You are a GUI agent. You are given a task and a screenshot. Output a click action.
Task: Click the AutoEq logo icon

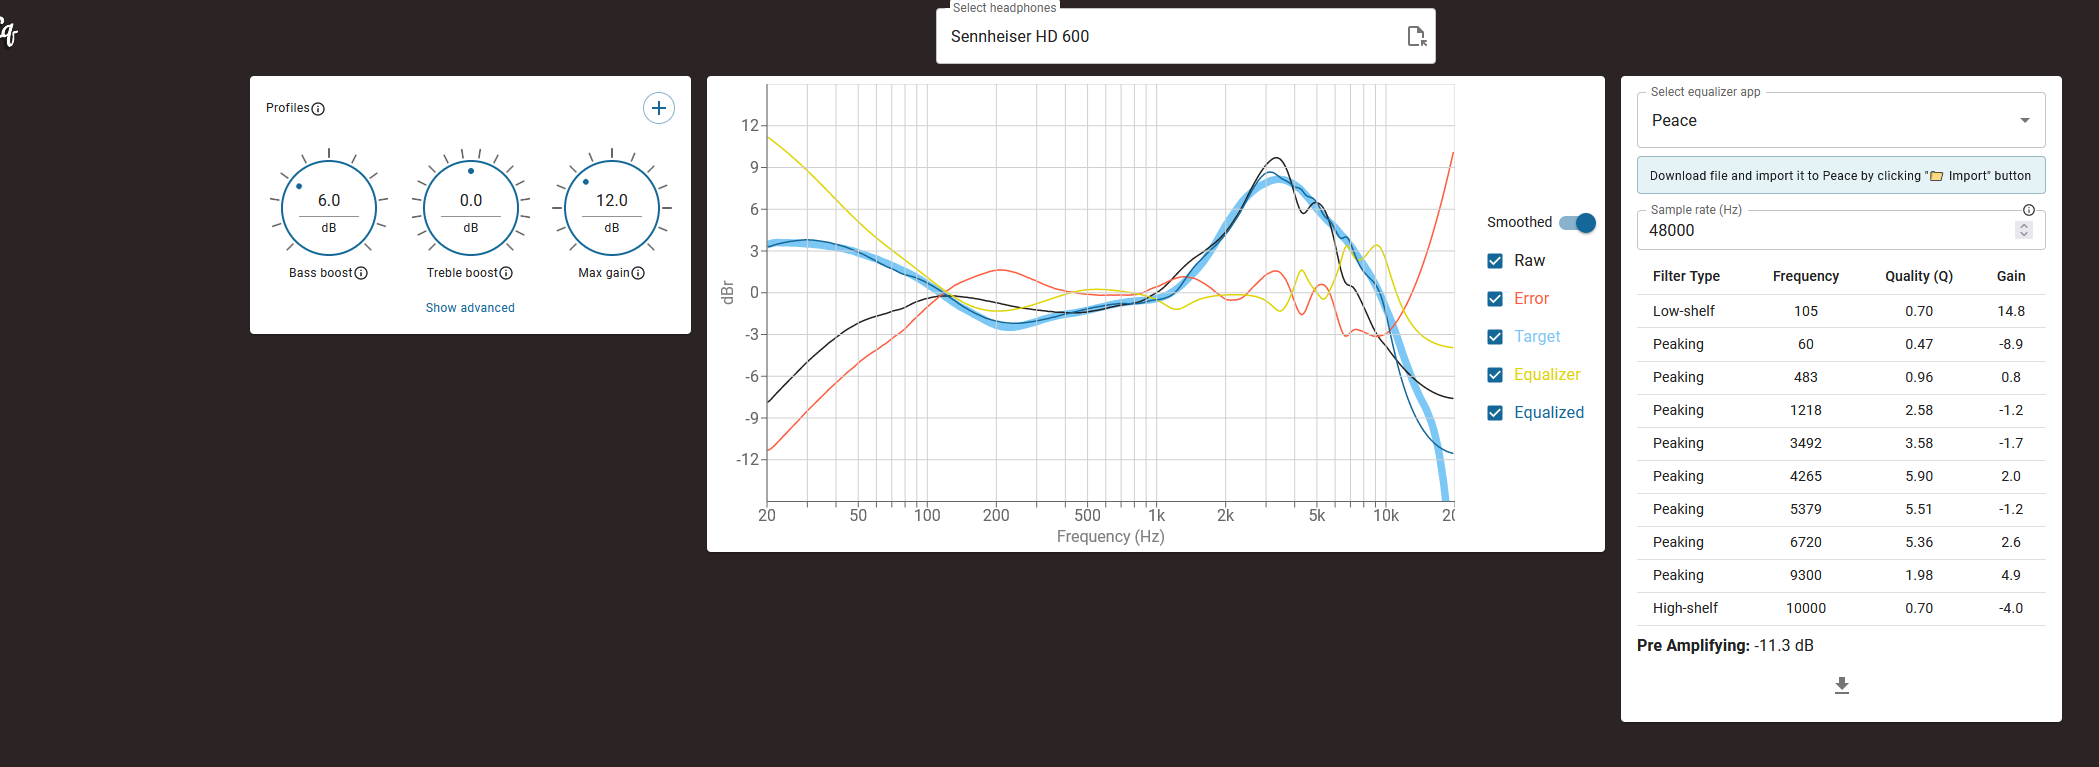[8, 32]
